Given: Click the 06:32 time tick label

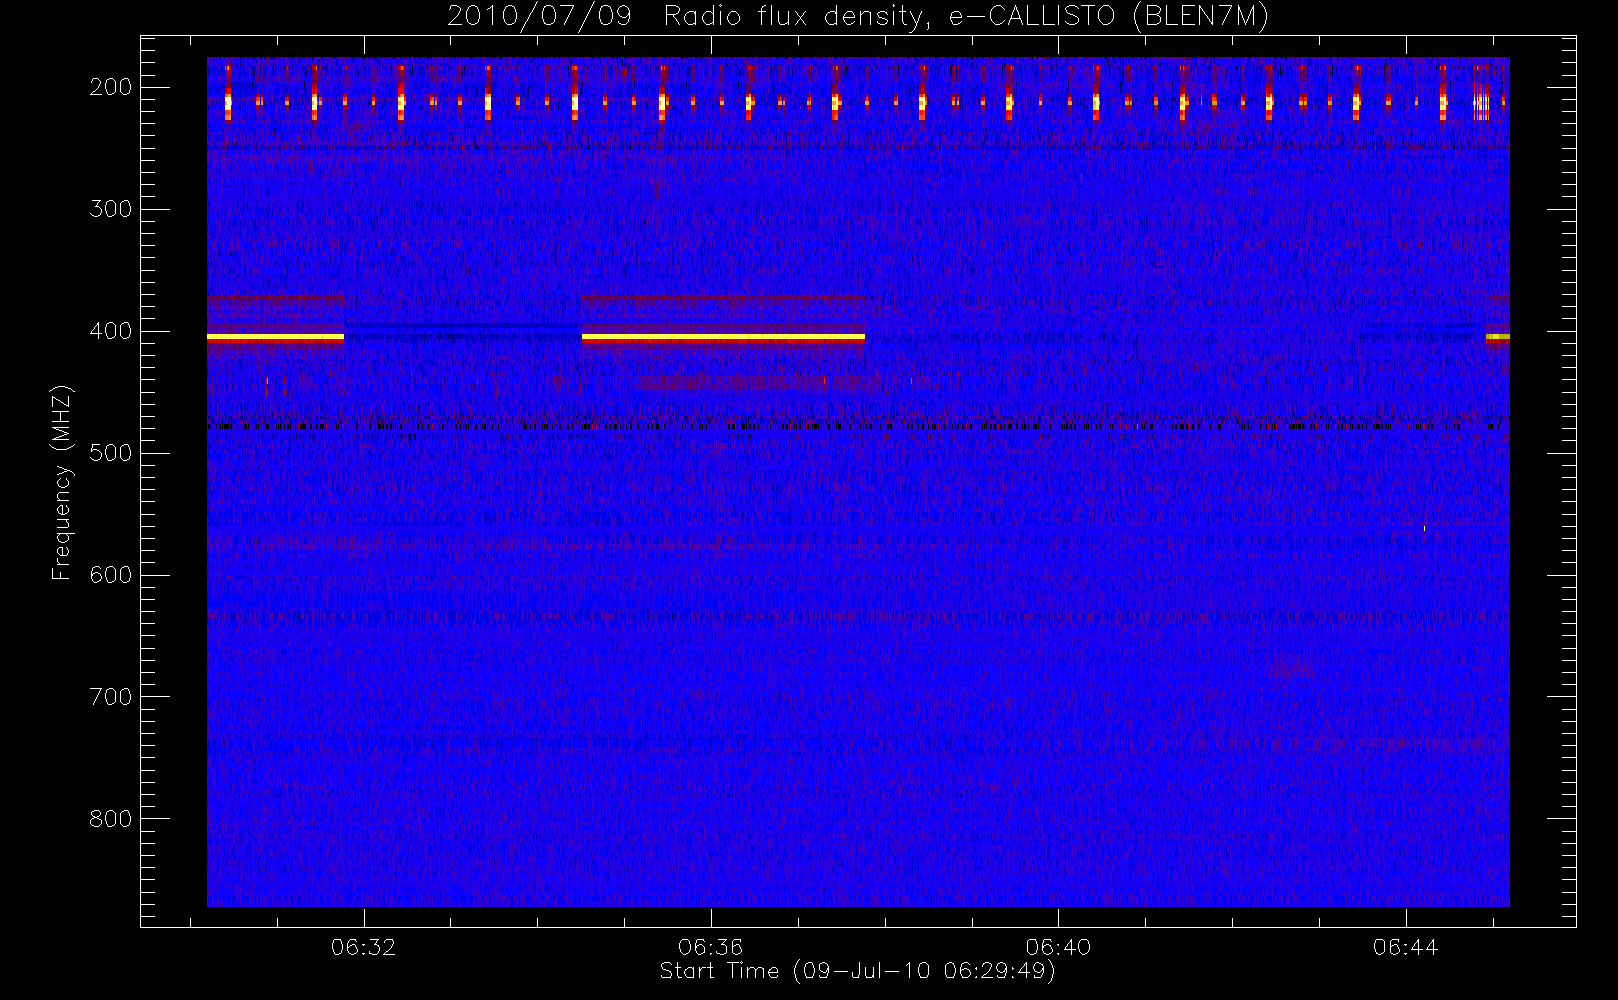Looking at the screenshot, I should [x=364, y=947].
